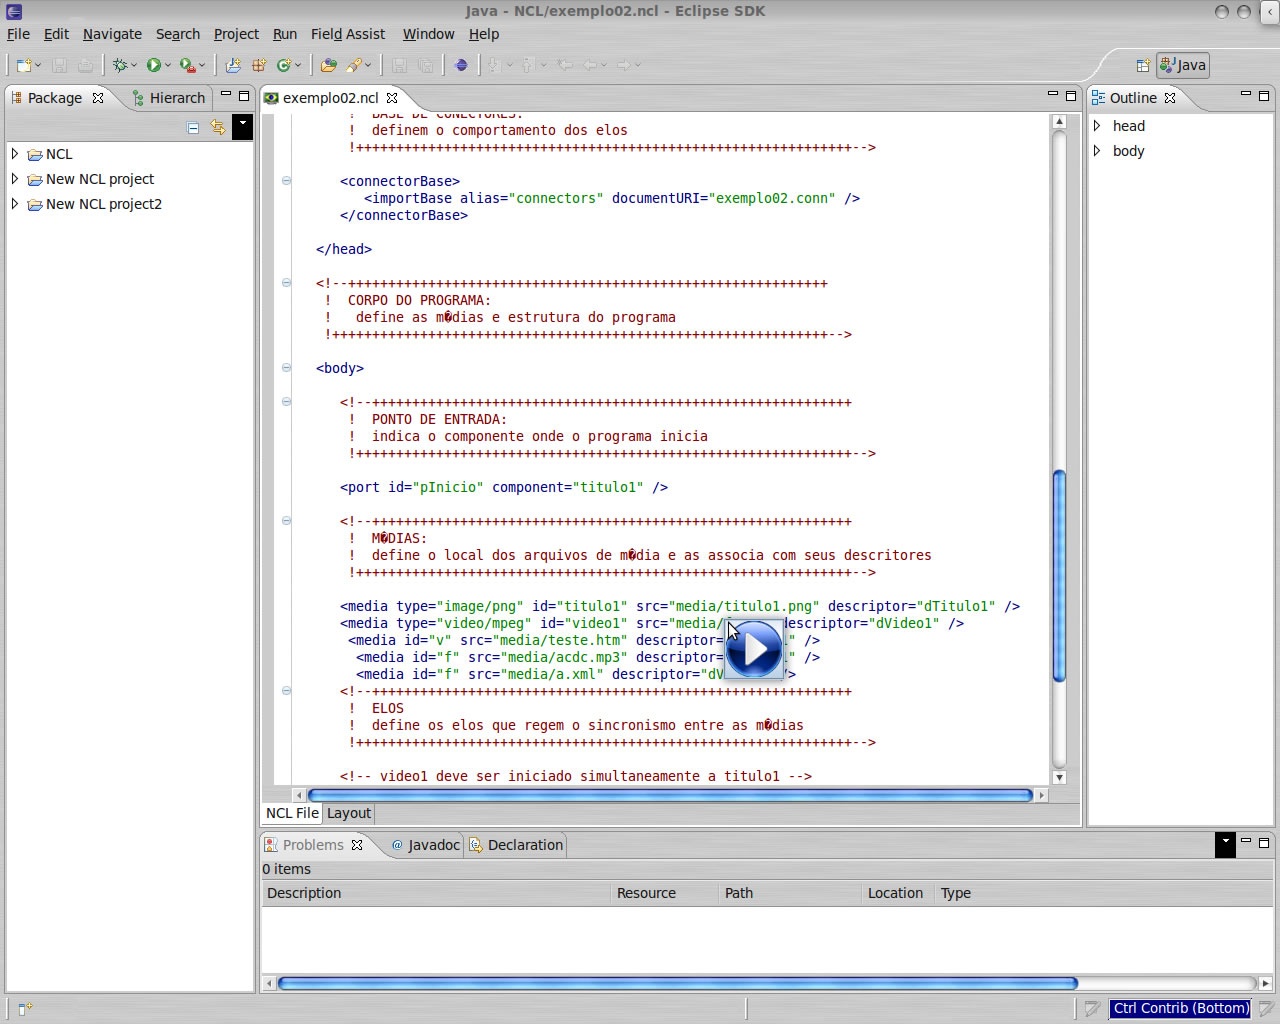Click the Ctrl Contrib (Bottom) status item
Viewport: 1280px width, 1024px height.
1180,1008
